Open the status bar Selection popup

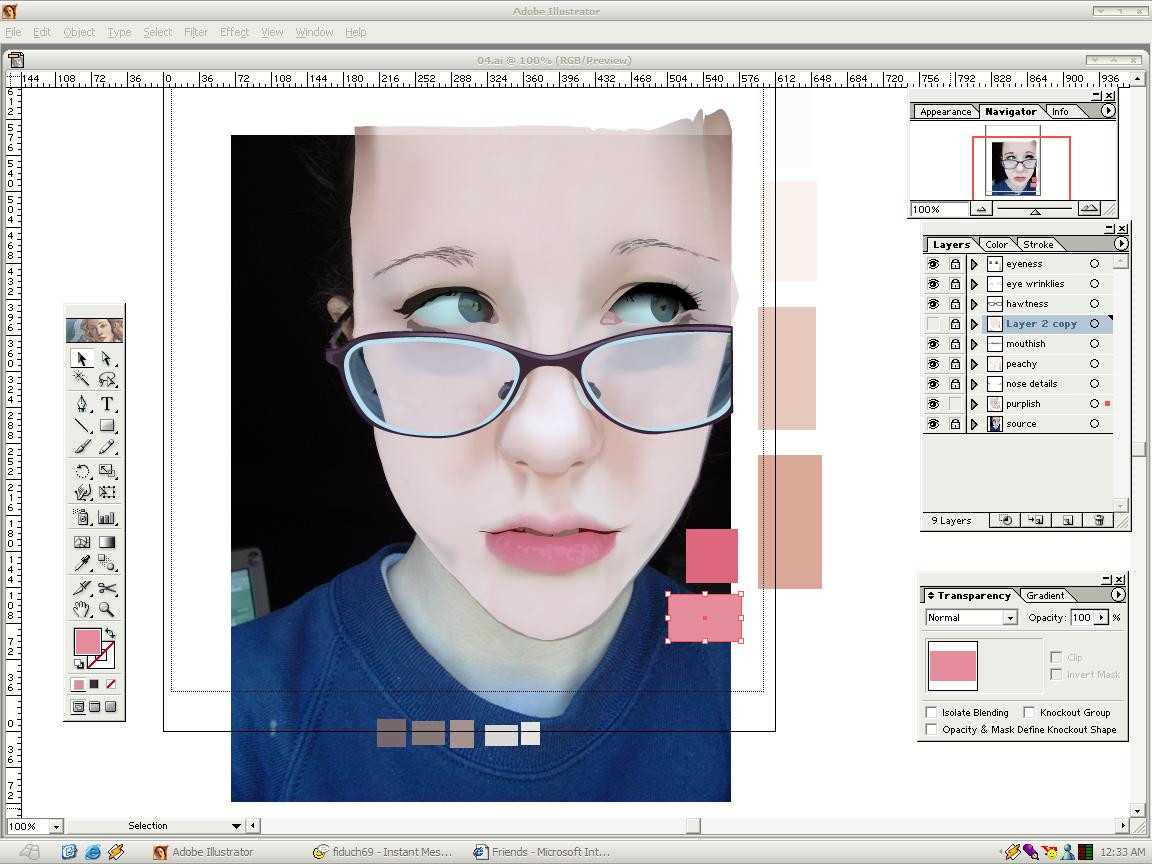coord(236,826)
